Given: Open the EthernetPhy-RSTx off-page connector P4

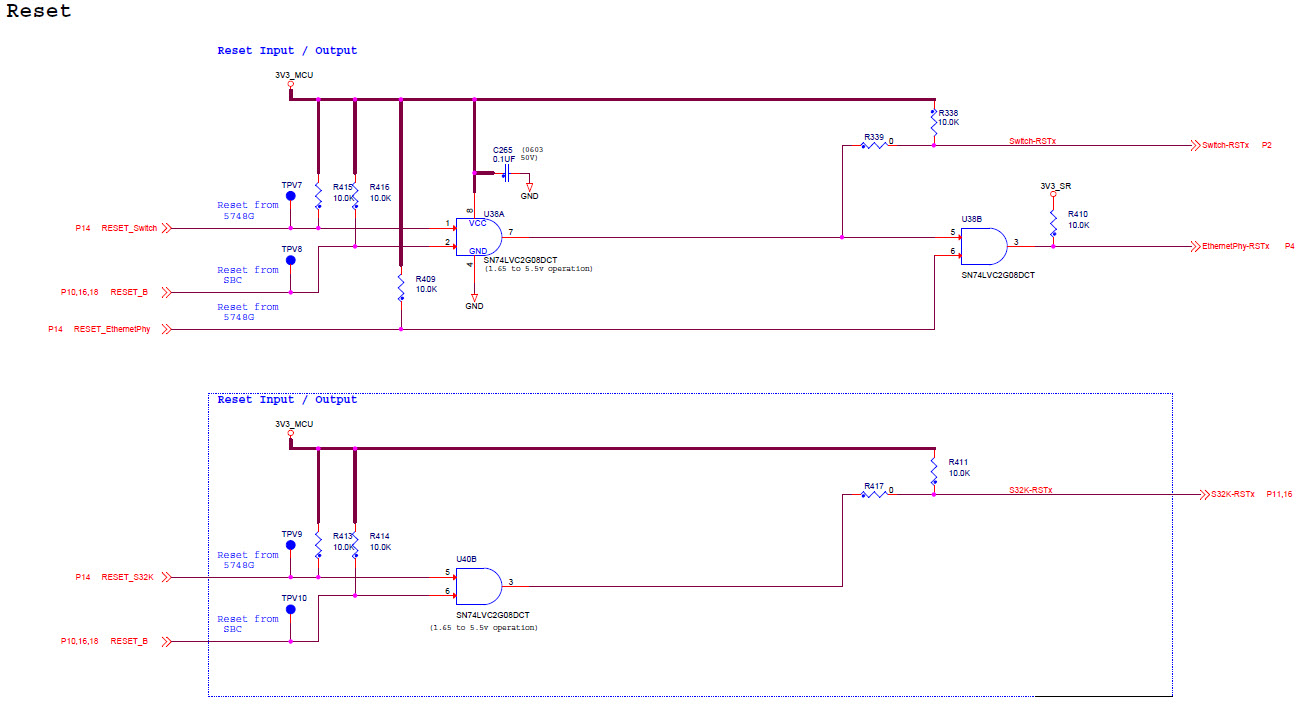Looking at the screenshot, I should tap(1231, 245).
